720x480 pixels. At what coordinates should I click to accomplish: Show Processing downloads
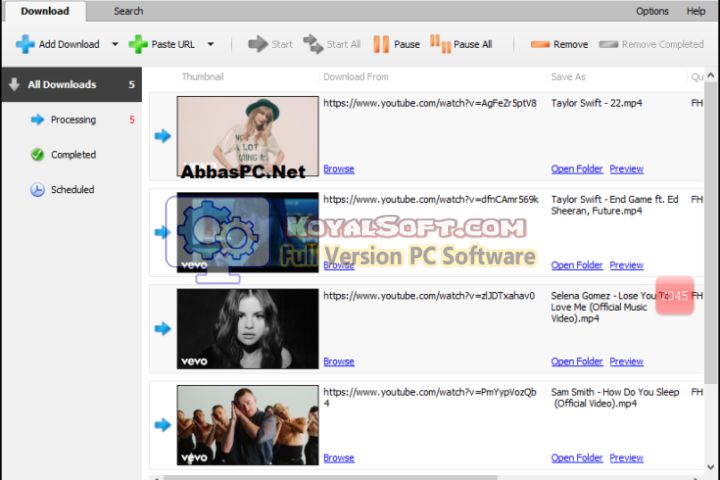pyautogui.click(x=73, y=120)
